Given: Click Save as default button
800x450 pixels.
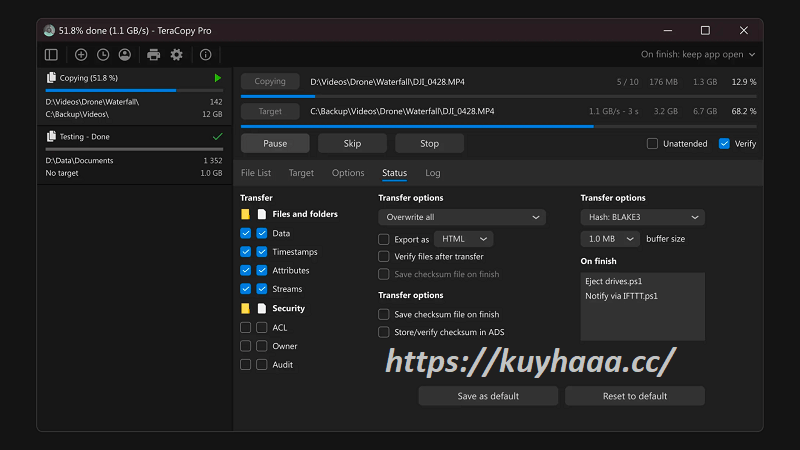Looking at the screenshot, I should 488,396.
